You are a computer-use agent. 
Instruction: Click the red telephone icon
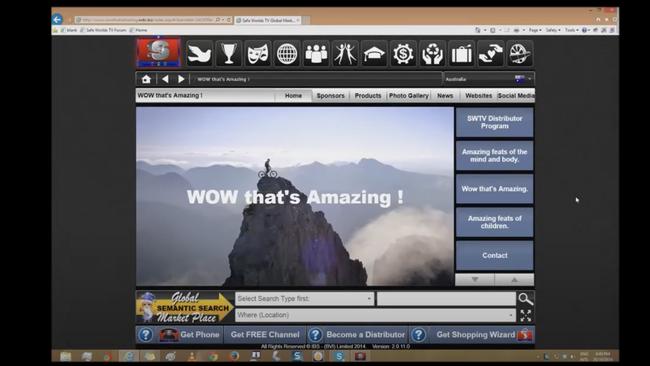click(x=169, y=334)
